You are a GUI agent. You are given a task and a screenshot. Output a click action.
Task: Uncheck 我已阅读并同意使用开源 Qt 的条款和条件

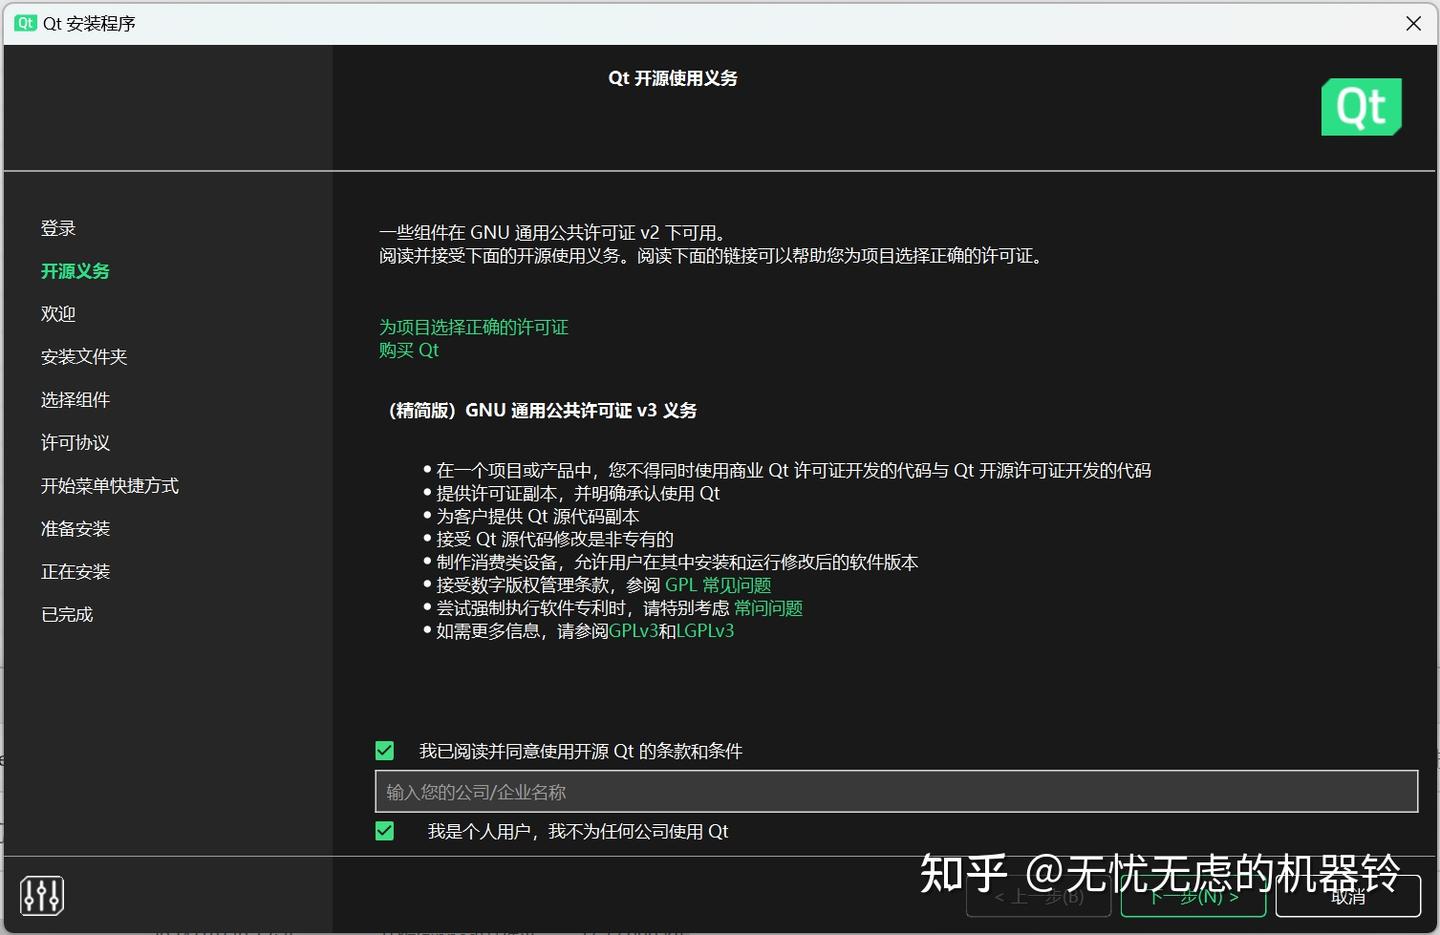[x=385, y=749]
